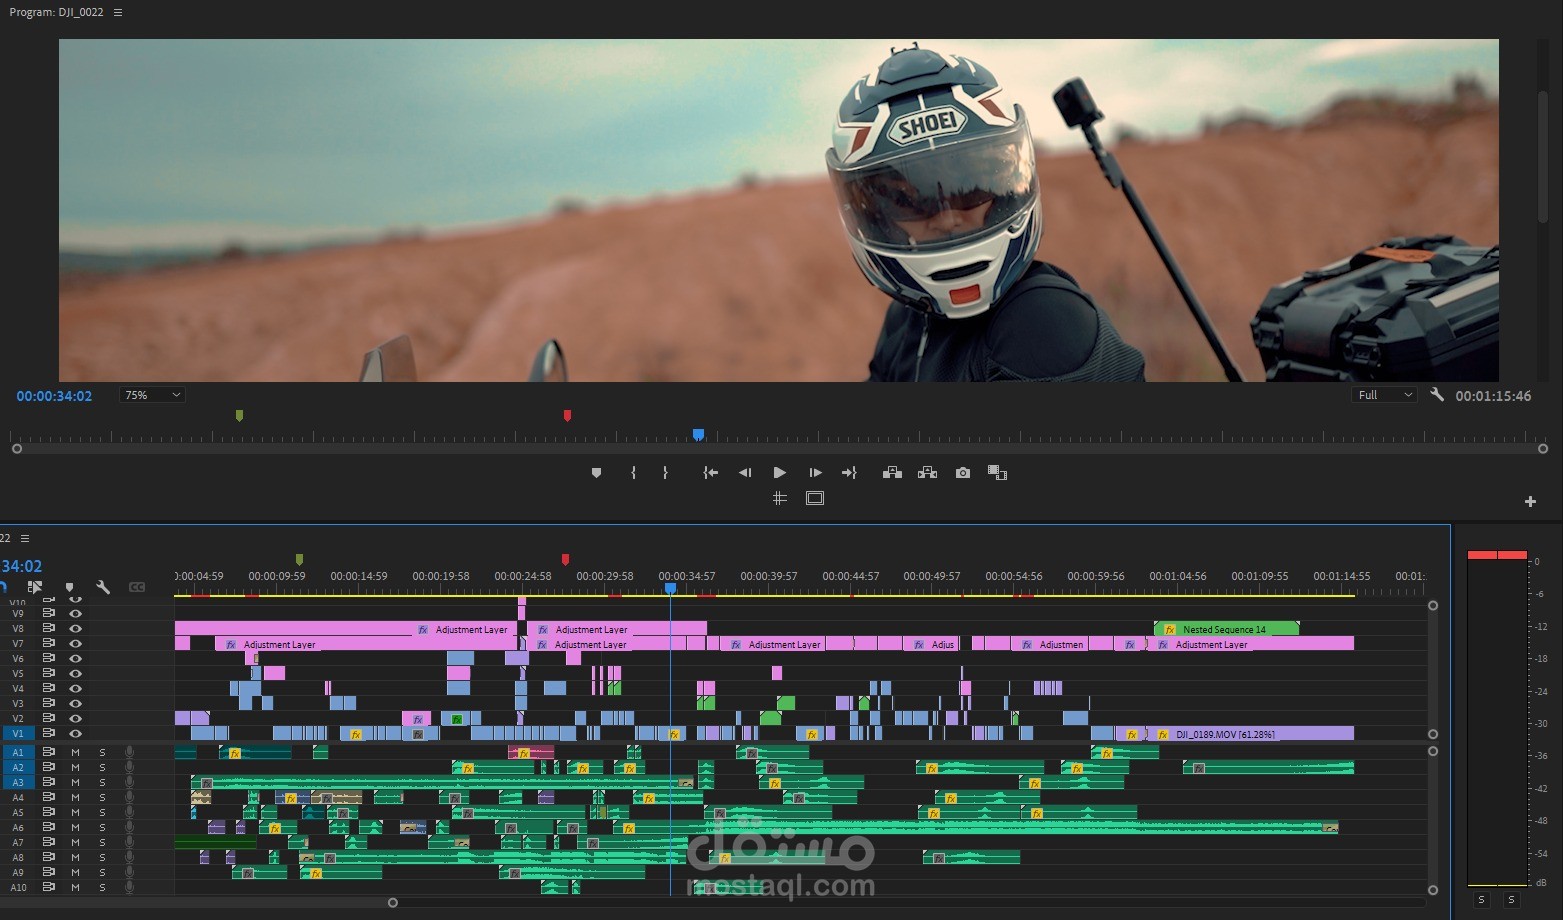Go to In point in Program Monitor

coord(710,473)
